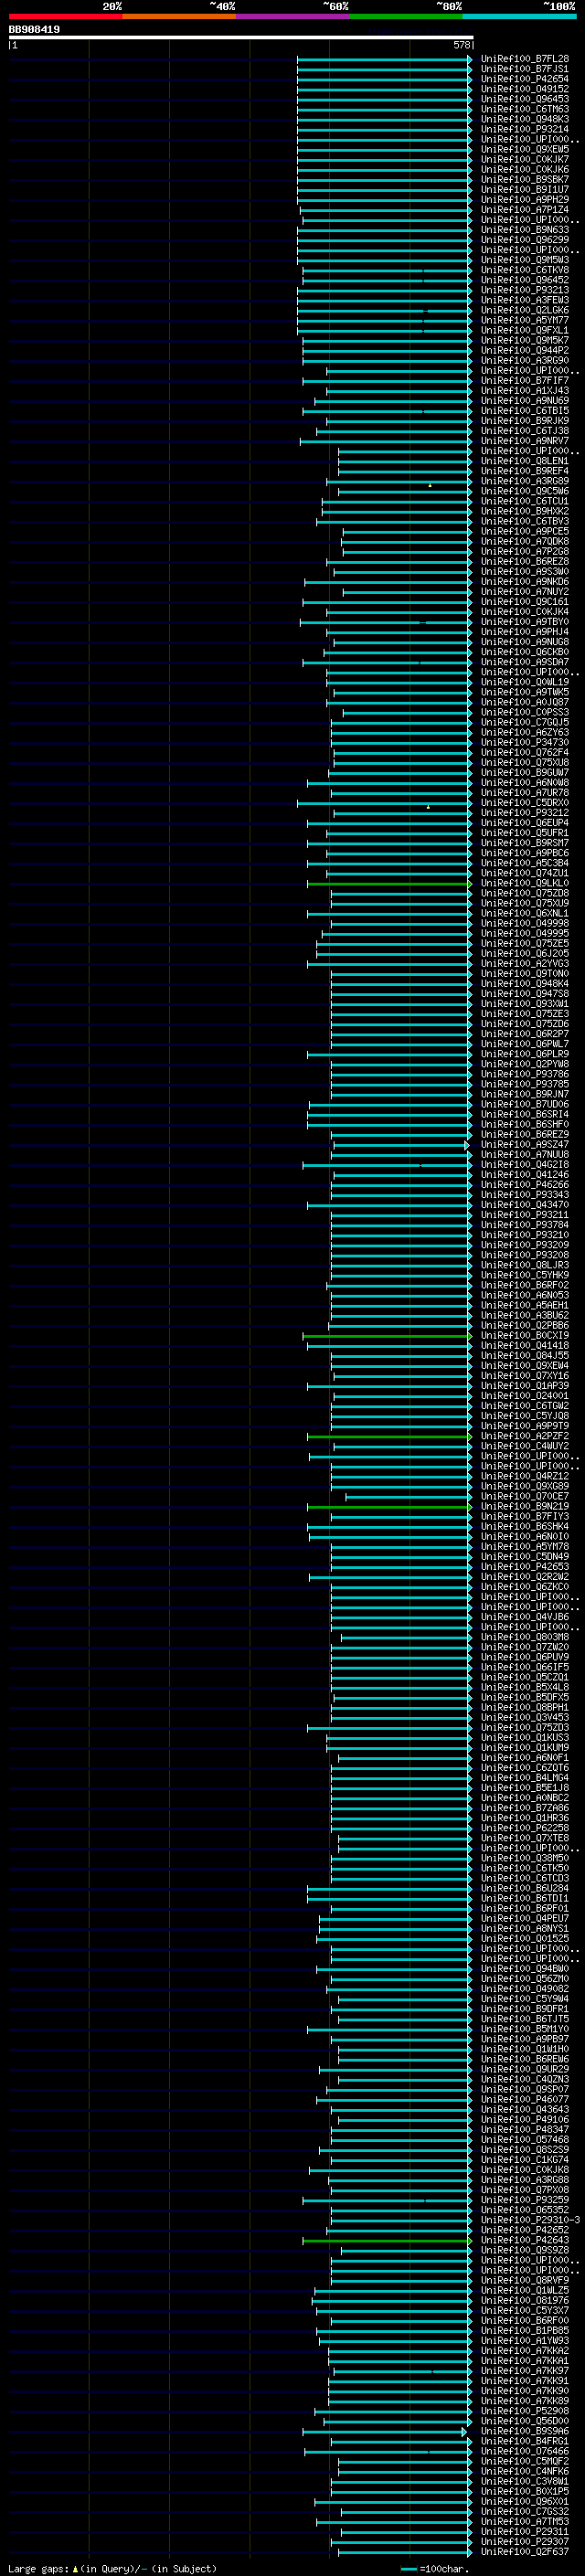This screenshot has height=2576, width=585.
Task: Select the UniRef100_C6TKV8 label
Action: pyautogui.click(x=525, y=270)
